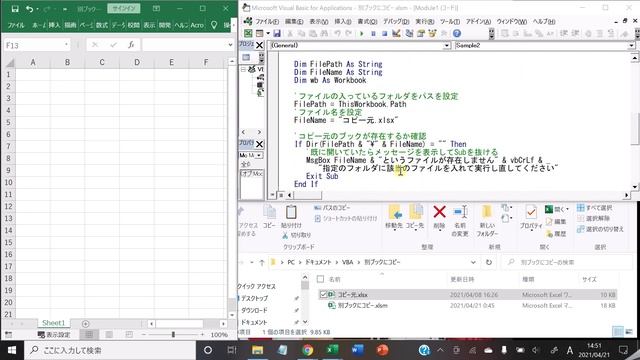Click the Tell Me lightbulb icon in Excel
The width and height of the screenshot is (640, 360).
[x=214, y=25]
